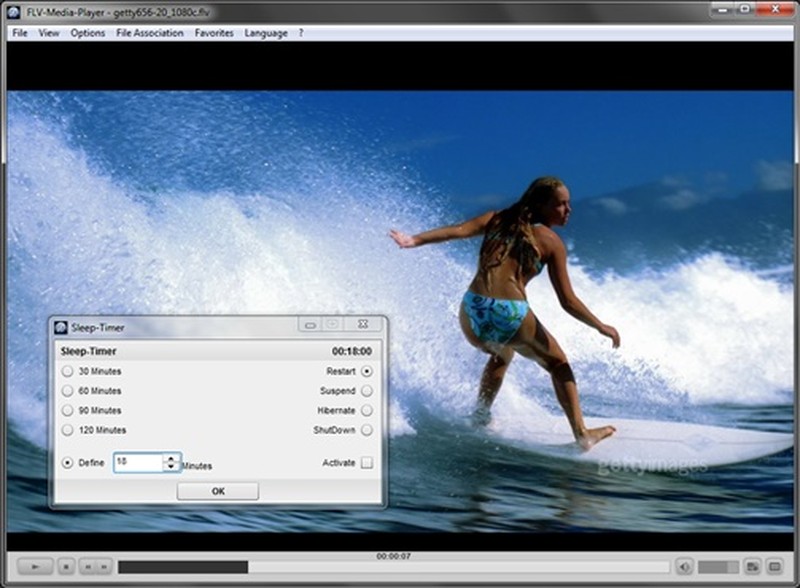Mute the volume speaker icon
This screenshot has width=800, height=588.
(x=685, y=566)
